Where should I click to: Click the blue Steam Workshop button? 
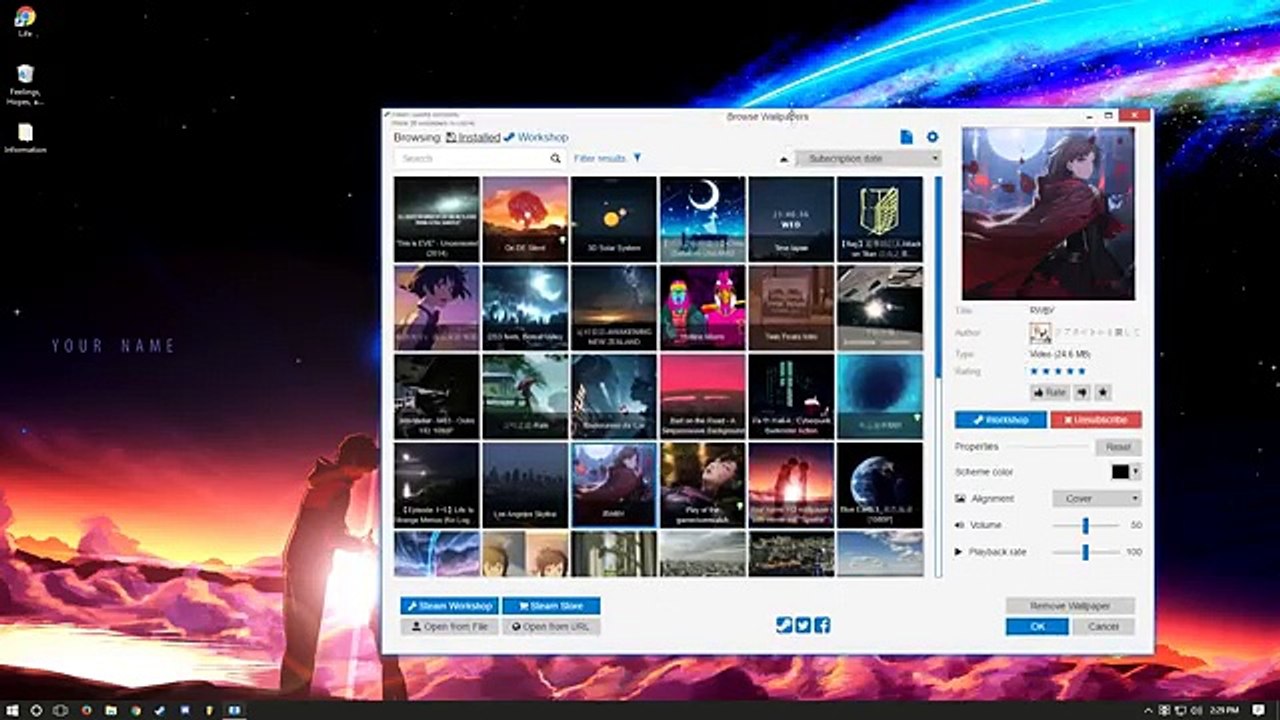pos(449,606)
